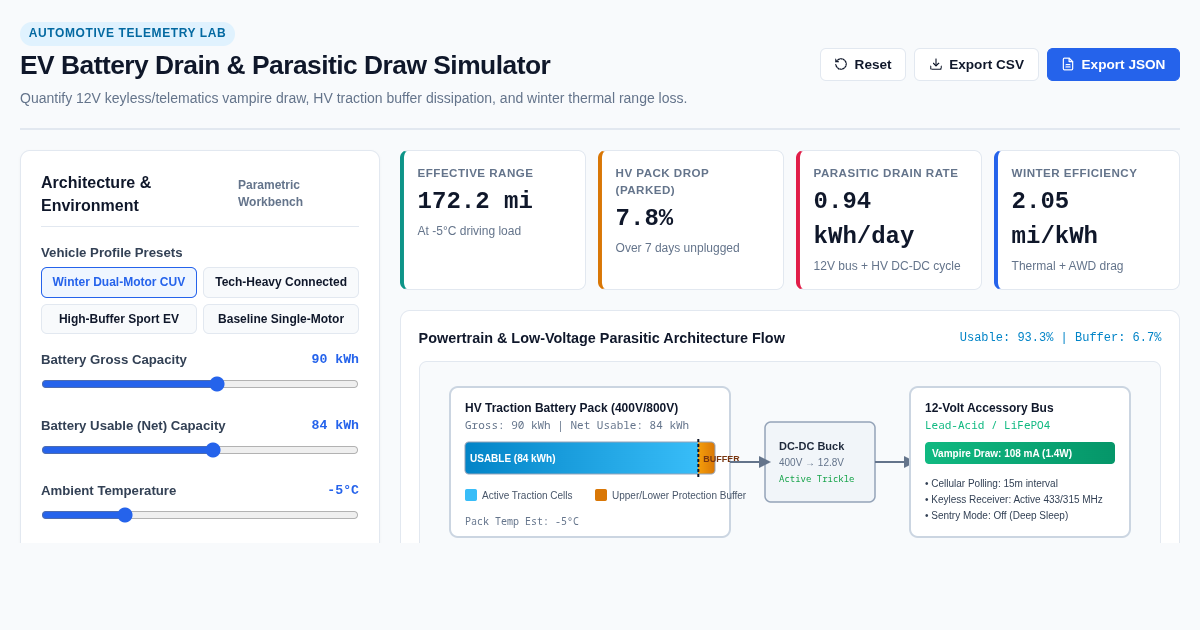Click the 'Powertrain & Low-Voltage Parasitic Architecture Flow' heading
The height and width of the screenshot is (630, 1200).
pyautogui.click(x=601, y=338)
